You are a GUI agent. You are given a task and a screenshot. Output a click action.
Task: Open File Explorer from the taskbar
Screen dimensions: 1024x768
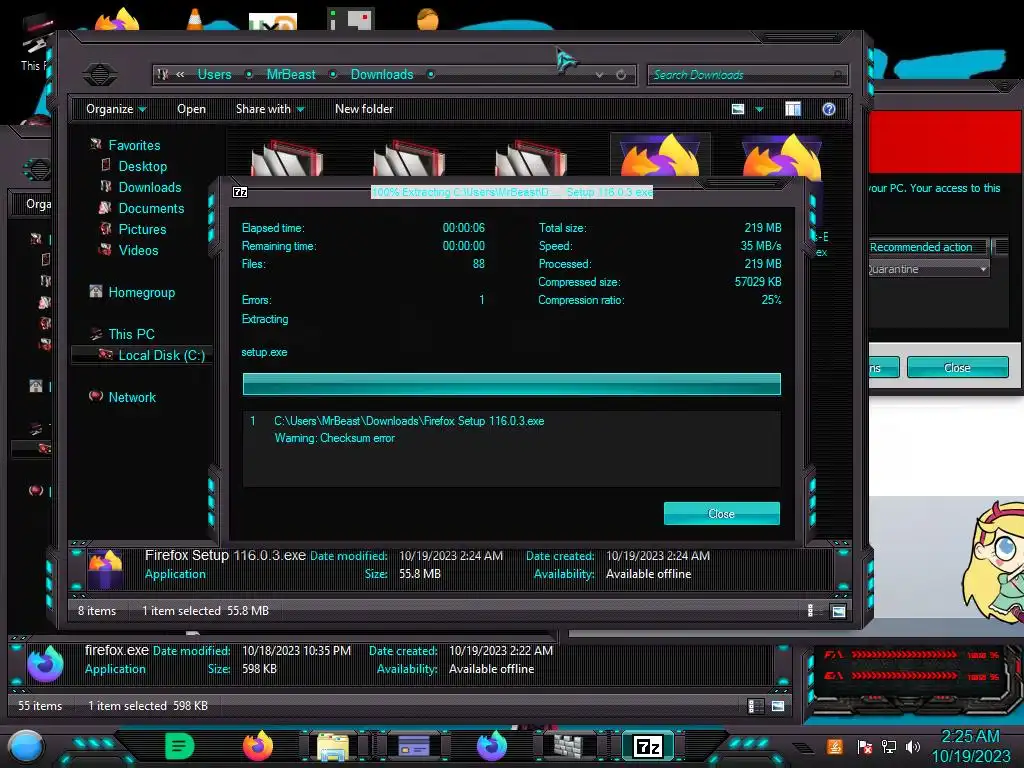(333, 747)
